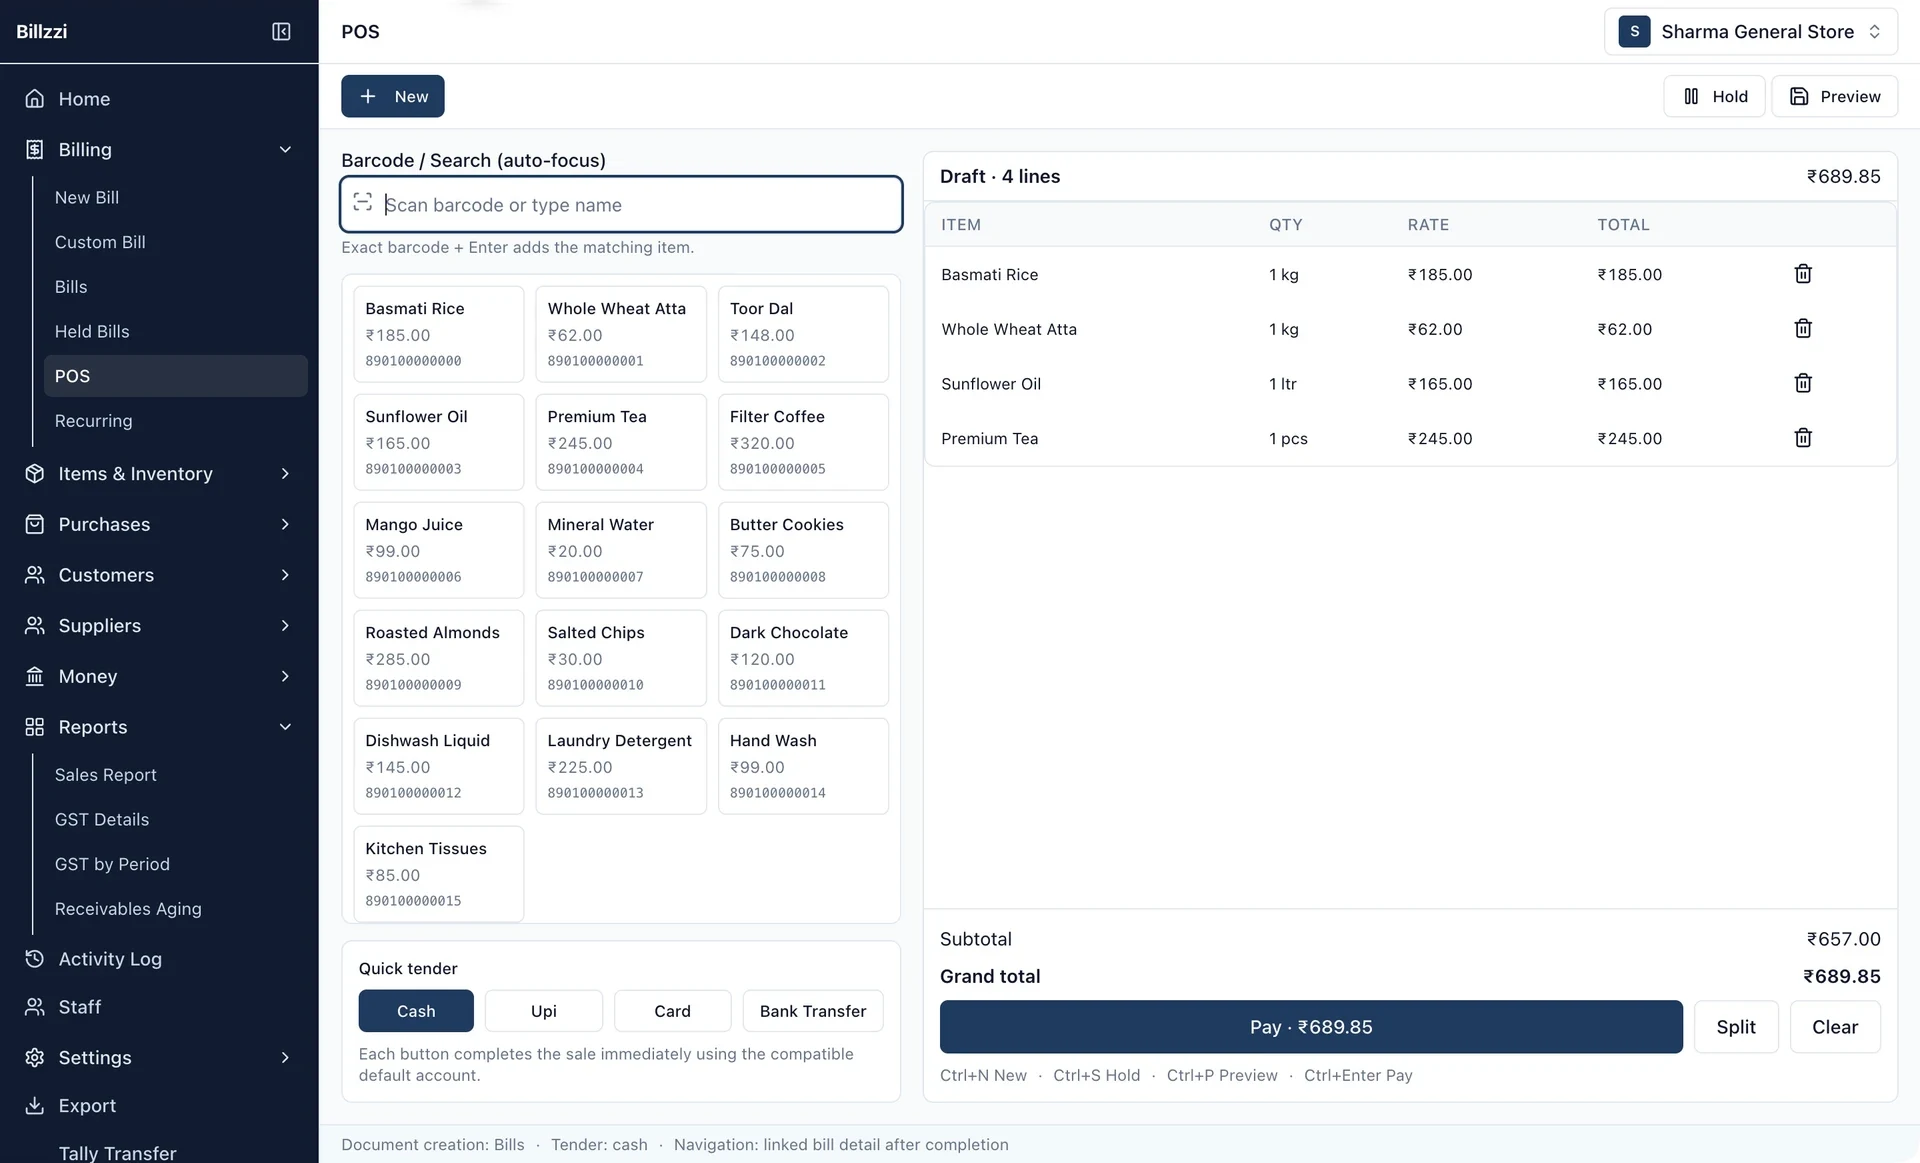Image resolution: width=1920 pixels, height=1163 pixels.
Task: Collapse the Billing section chevron
Action: tap(285, 150)
